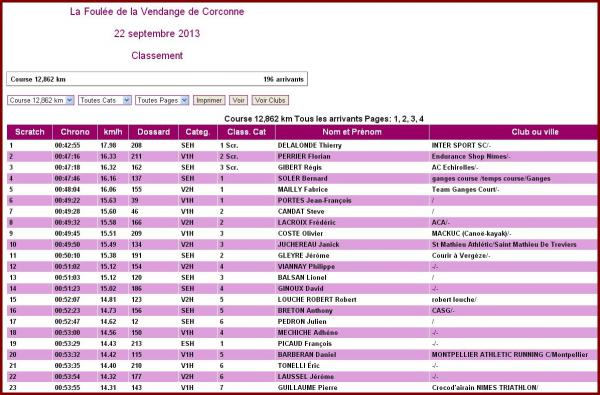Click the title La Foulée de la Vendange de Corconne
This screenshot has height=395, width=600.
157,11
